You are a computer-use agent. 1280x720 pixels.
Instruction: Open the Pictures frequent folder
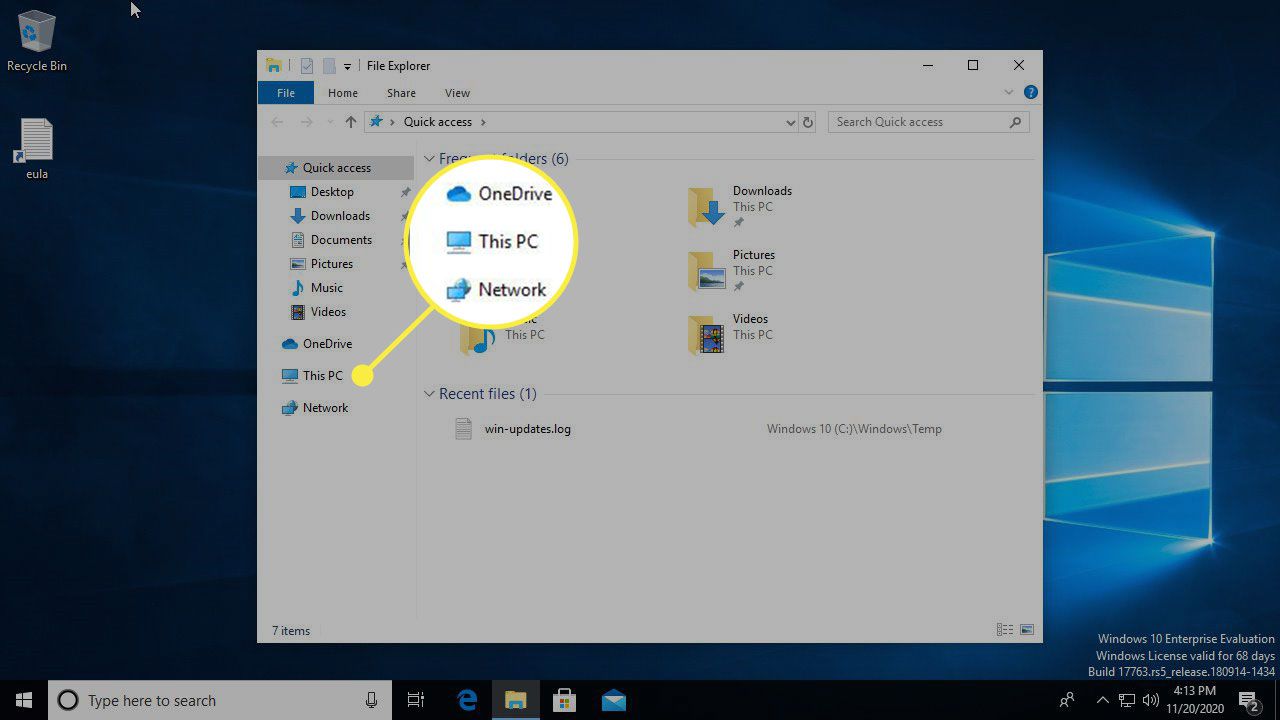732,270
